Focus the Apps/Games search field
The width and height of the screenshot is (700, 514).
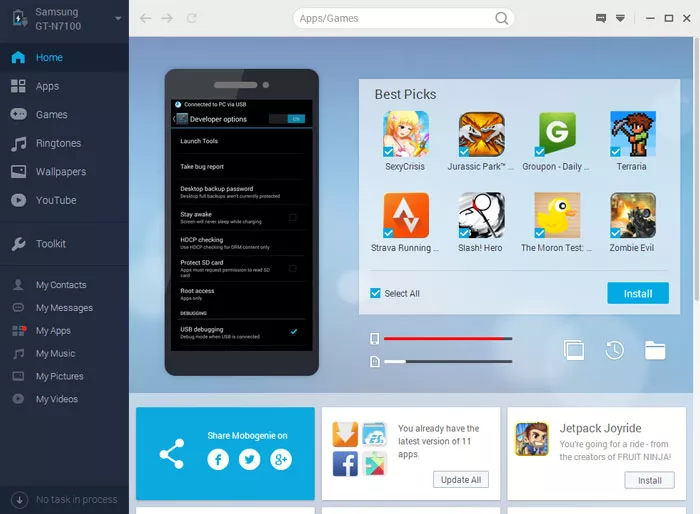pyautogui.click(x=404, y=18)
